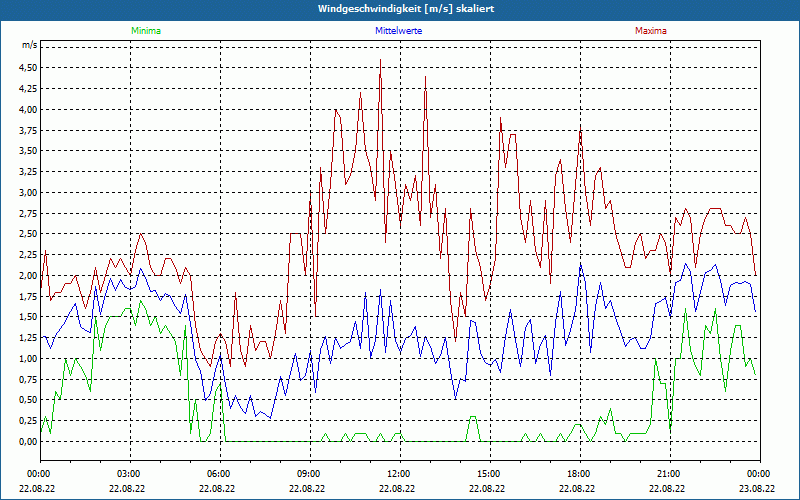Click the 3,75 y-axis value
This screenshot has height=500, width=800.
click(x=28, y=131)
